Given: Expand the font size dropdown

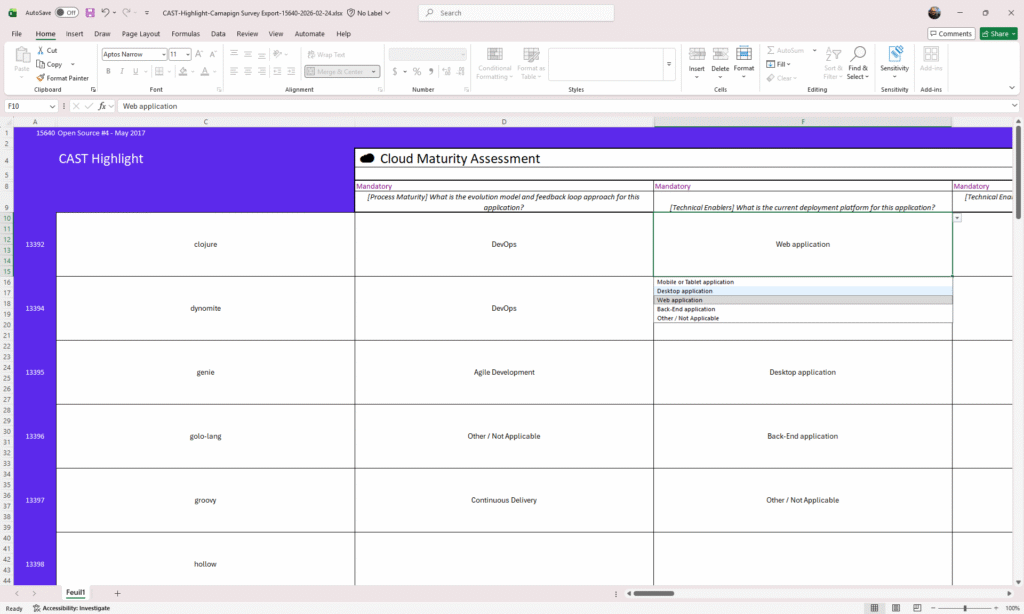Looking at the screenshot, I should [x=187, y=54].
